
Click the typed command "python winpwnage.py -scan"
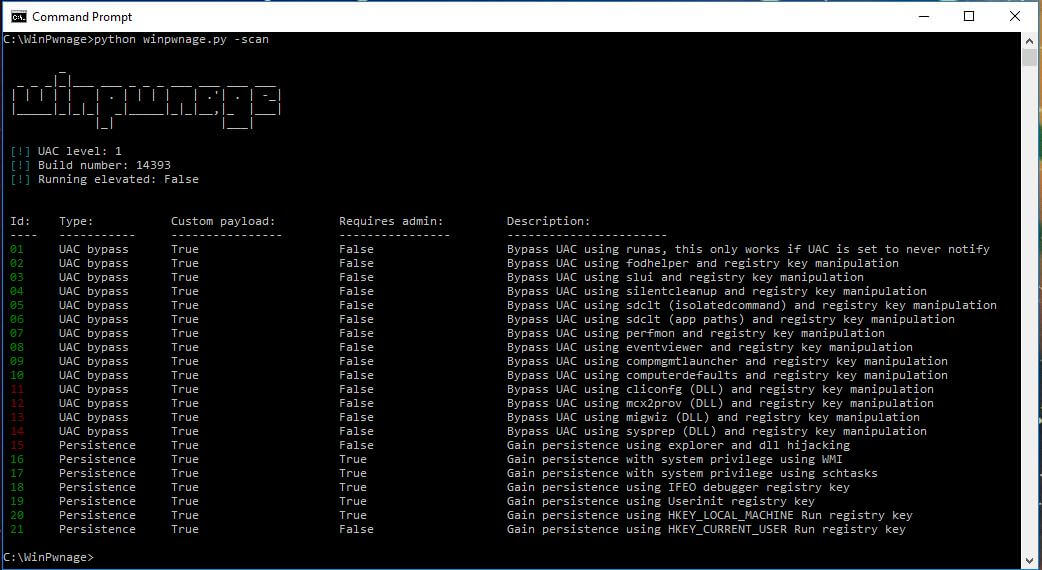181,40
